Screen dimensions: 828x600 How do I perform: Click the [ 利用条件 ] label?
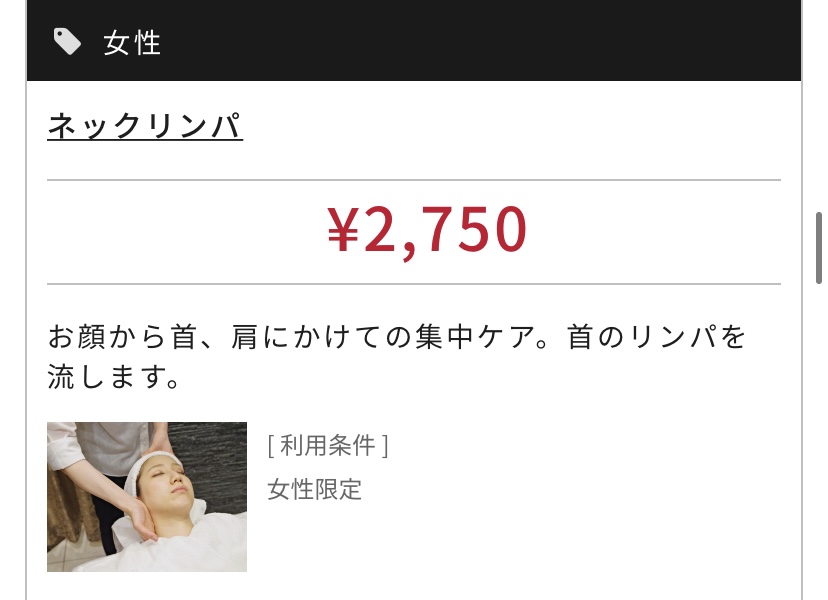[x=328, y=445]
